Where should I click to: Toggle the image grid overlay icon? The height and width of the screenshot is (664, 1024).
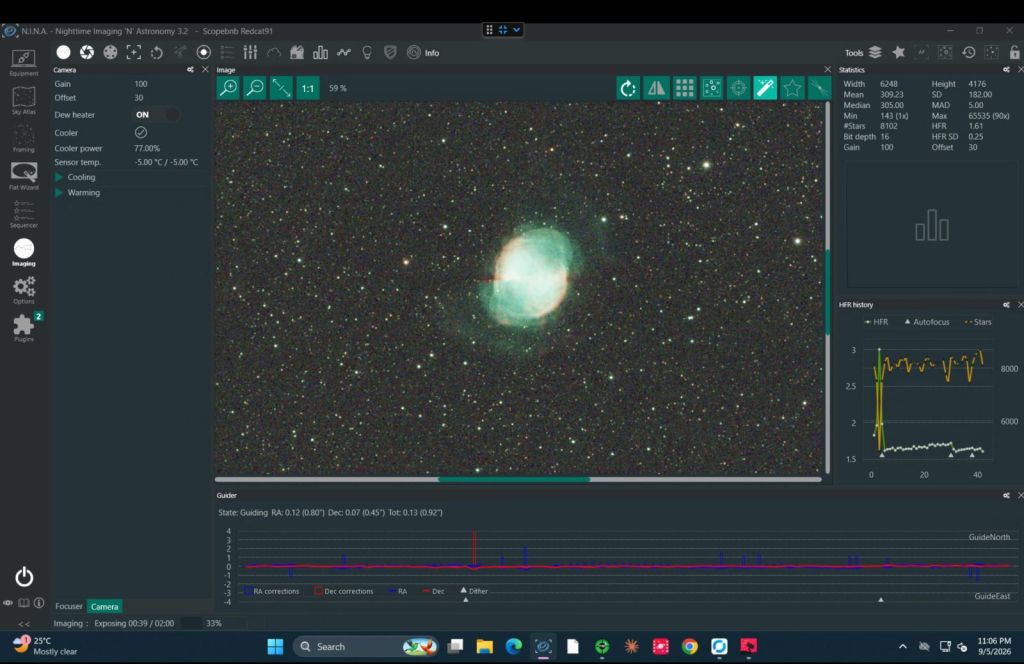tap(684, 88)
